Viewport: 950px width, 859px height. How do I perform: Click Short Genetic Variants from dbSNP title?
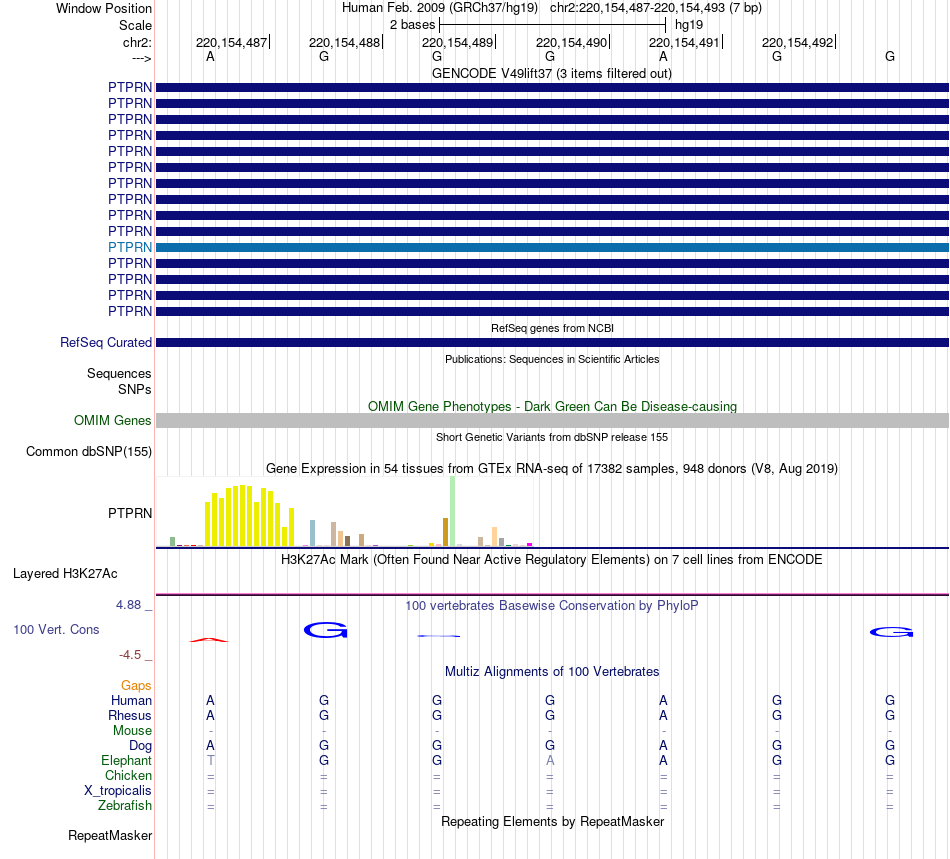point(552,437)
